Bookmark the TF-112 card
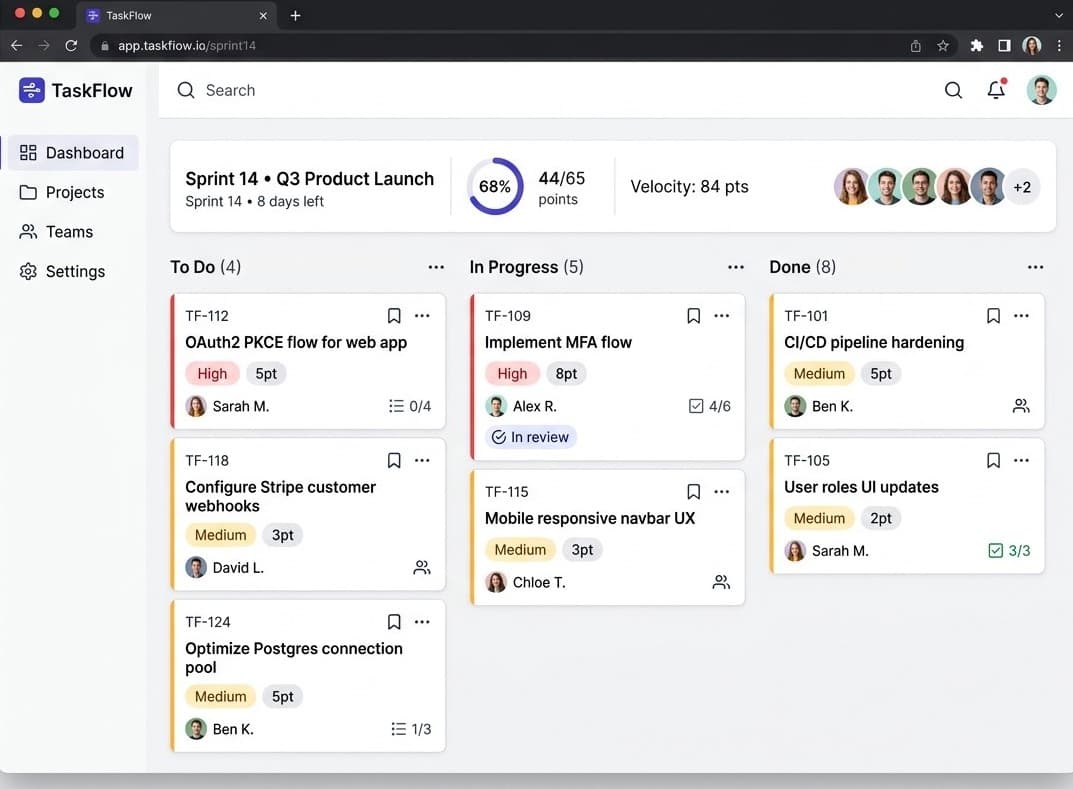 394,315
